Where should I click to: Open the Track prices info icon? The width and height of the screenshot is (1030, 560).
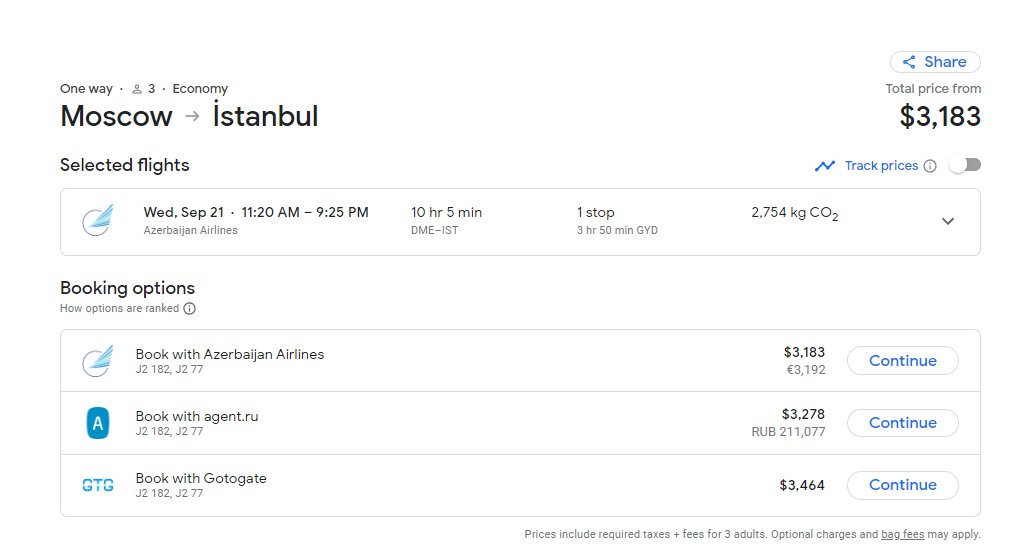[x=930, y=166]
